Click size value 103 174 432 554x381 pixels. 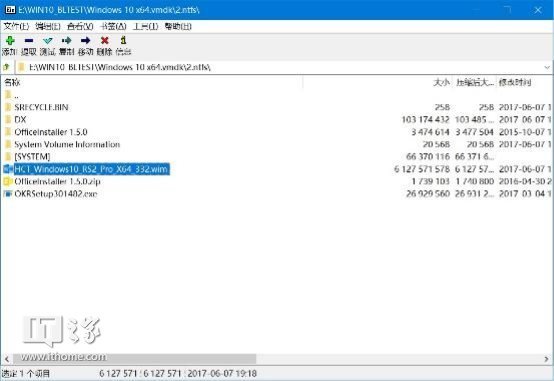425,119
